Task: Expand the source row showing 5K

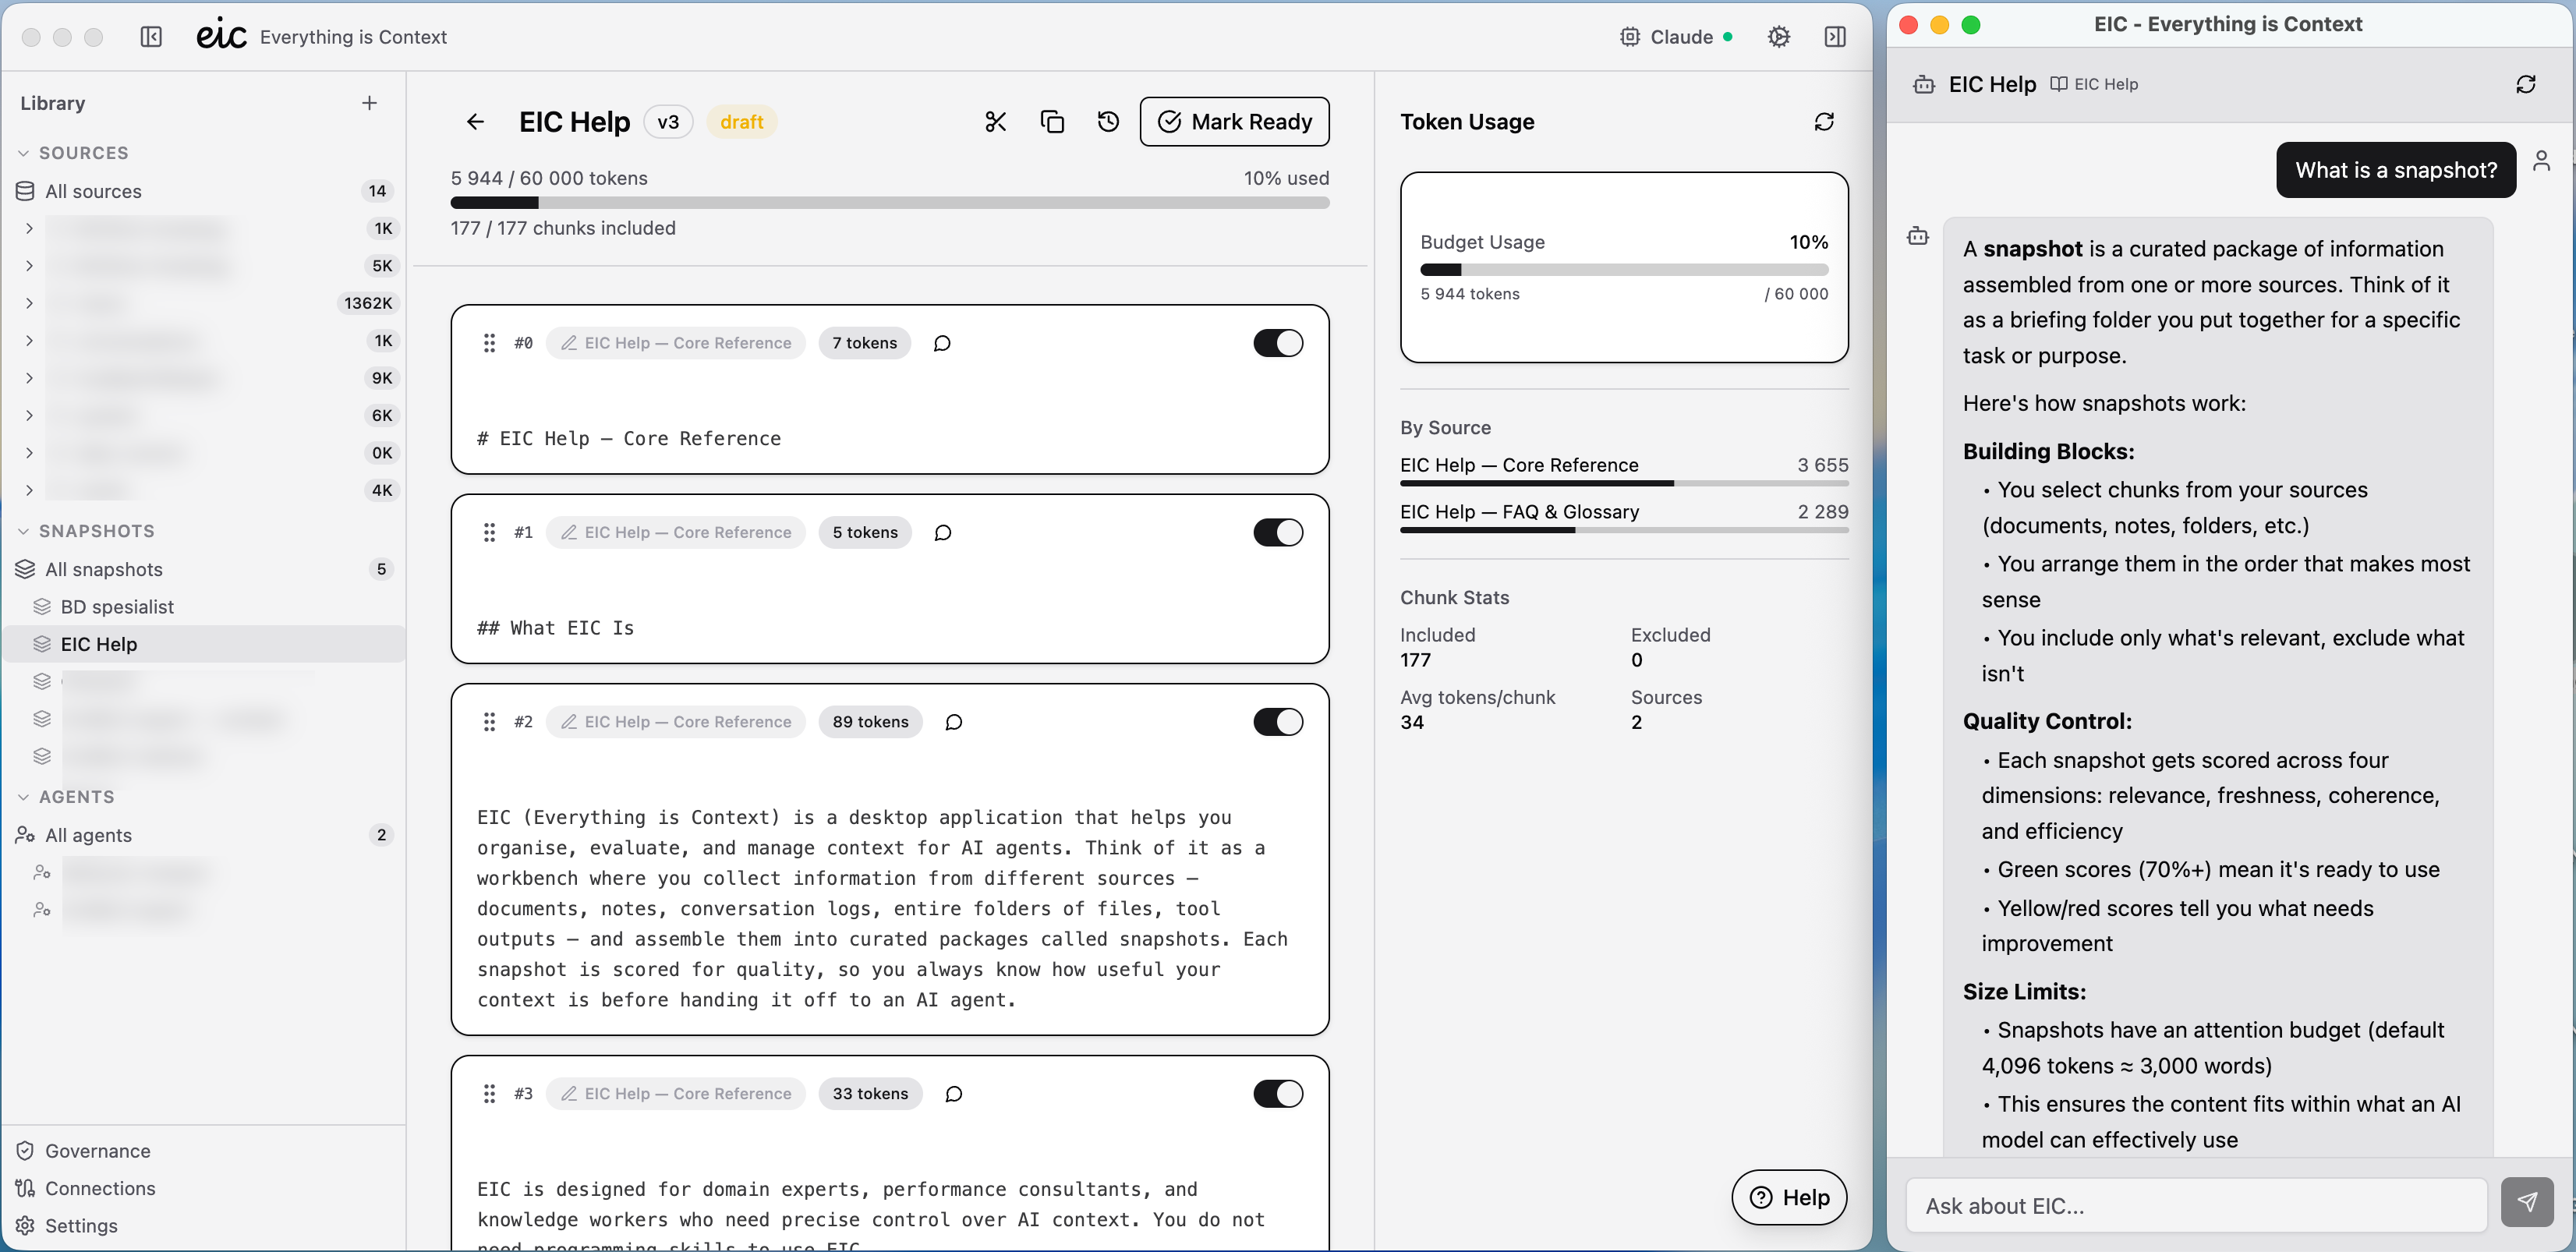Action: tap(29, 266)
